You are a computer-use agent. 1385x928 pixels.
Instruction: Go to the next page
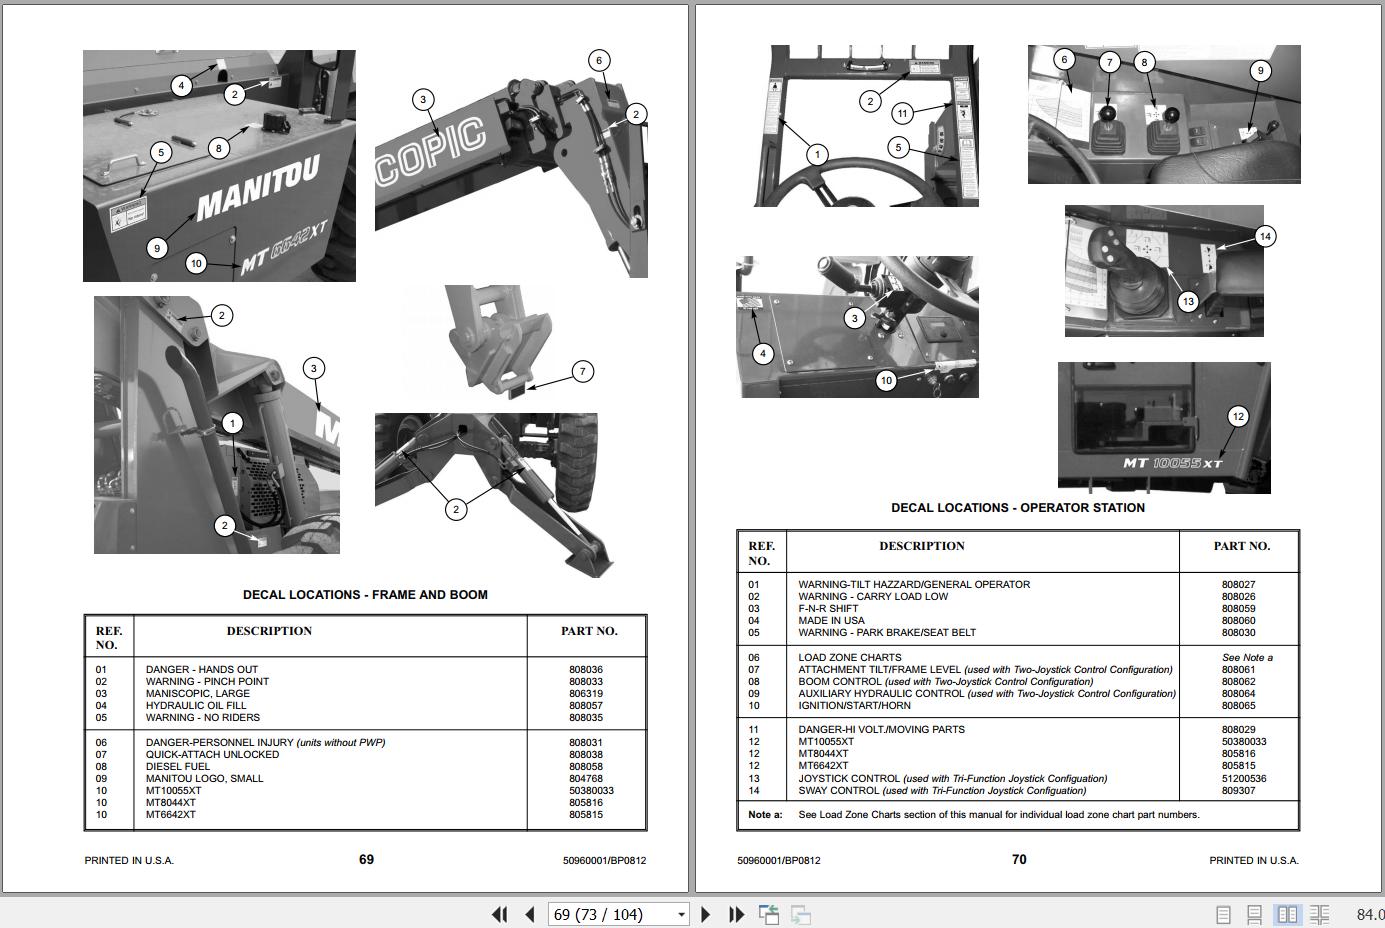pyautogui.click(x=706, y=914)
